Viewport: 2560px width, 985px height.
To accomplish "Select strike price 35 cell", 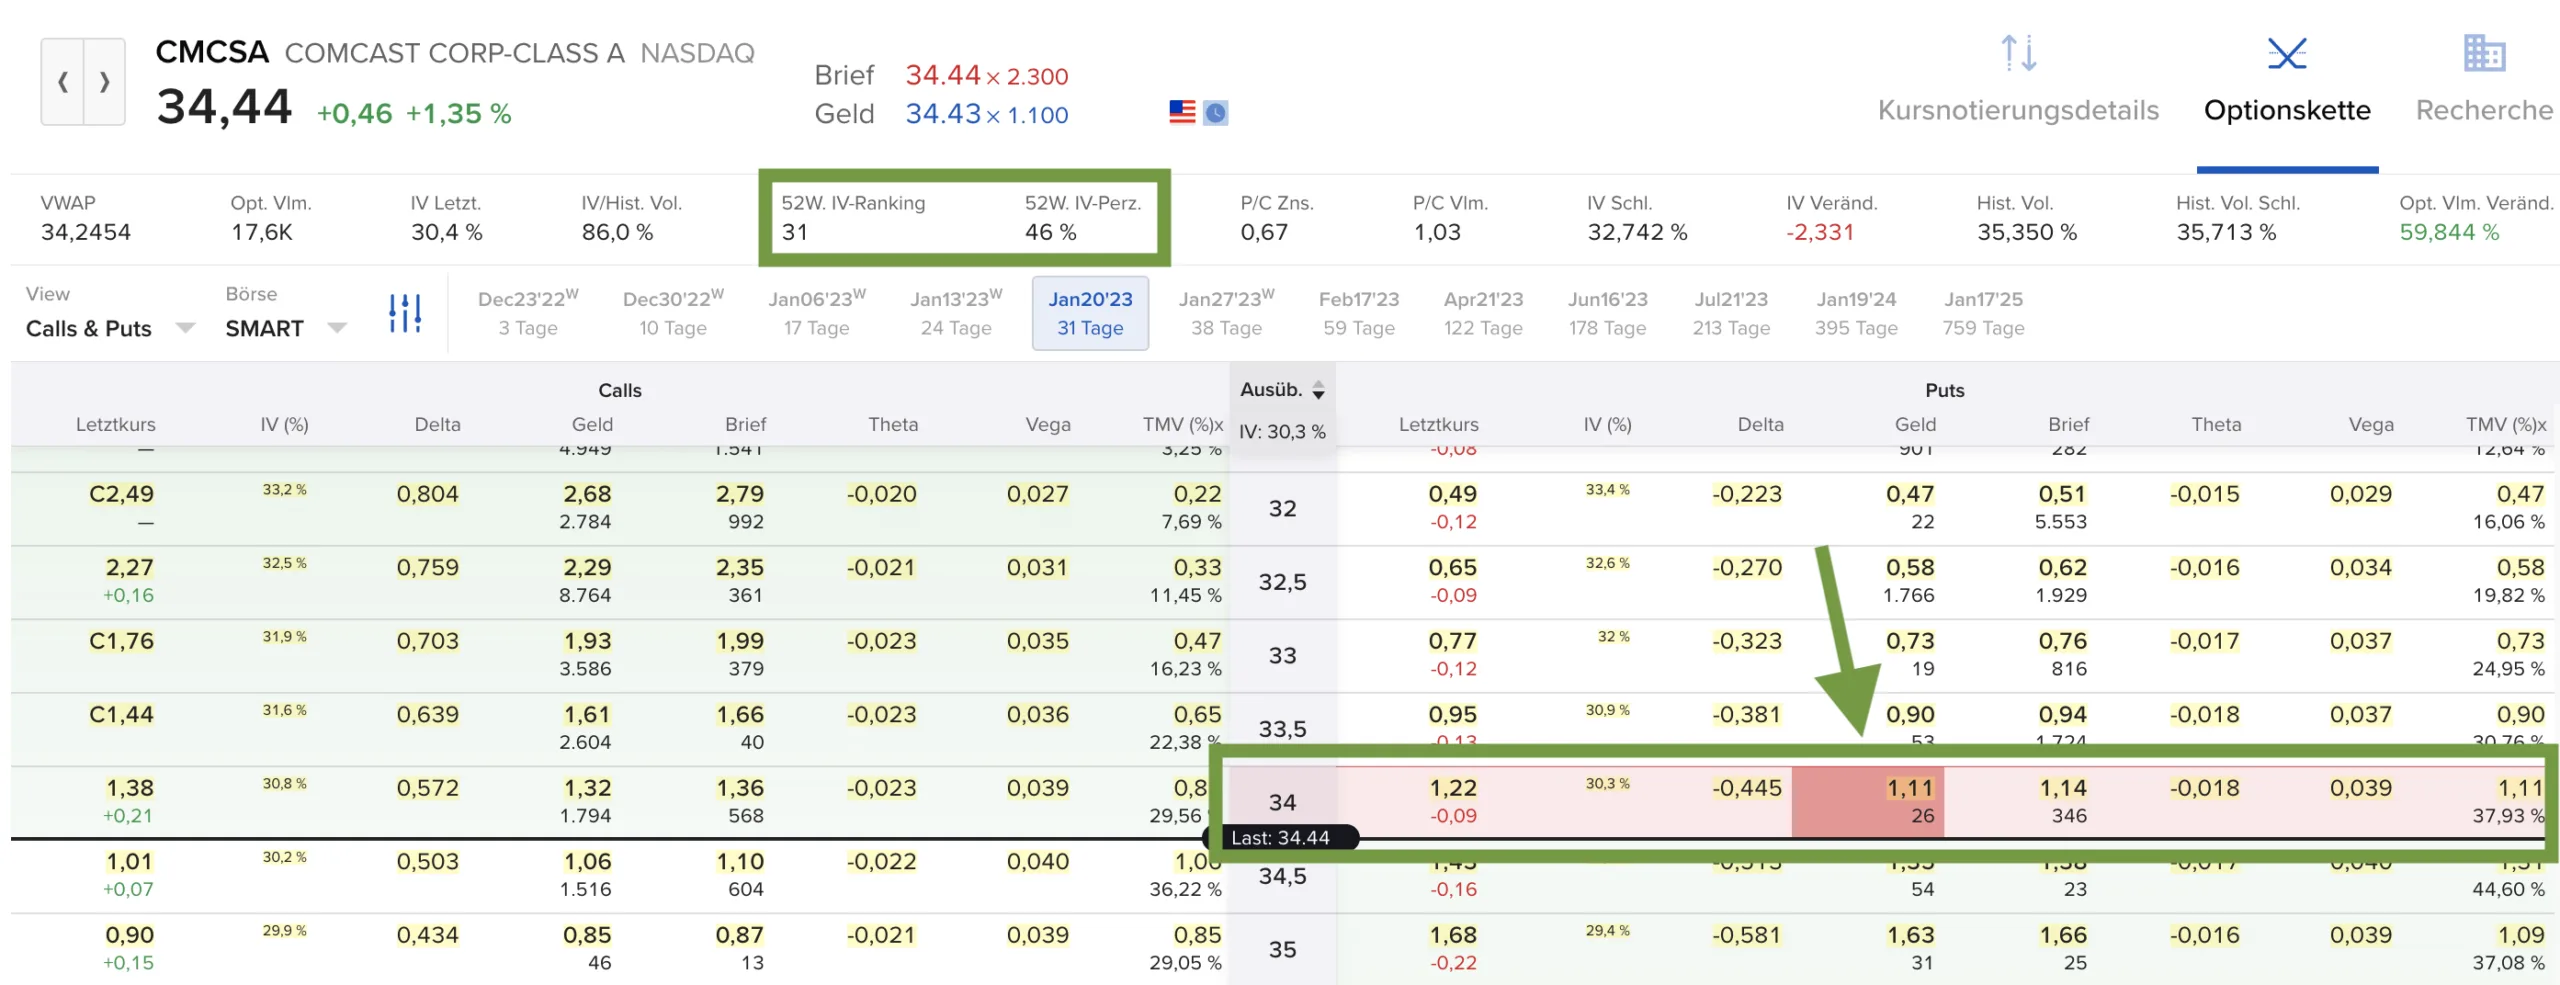I will click(1282, 950).
